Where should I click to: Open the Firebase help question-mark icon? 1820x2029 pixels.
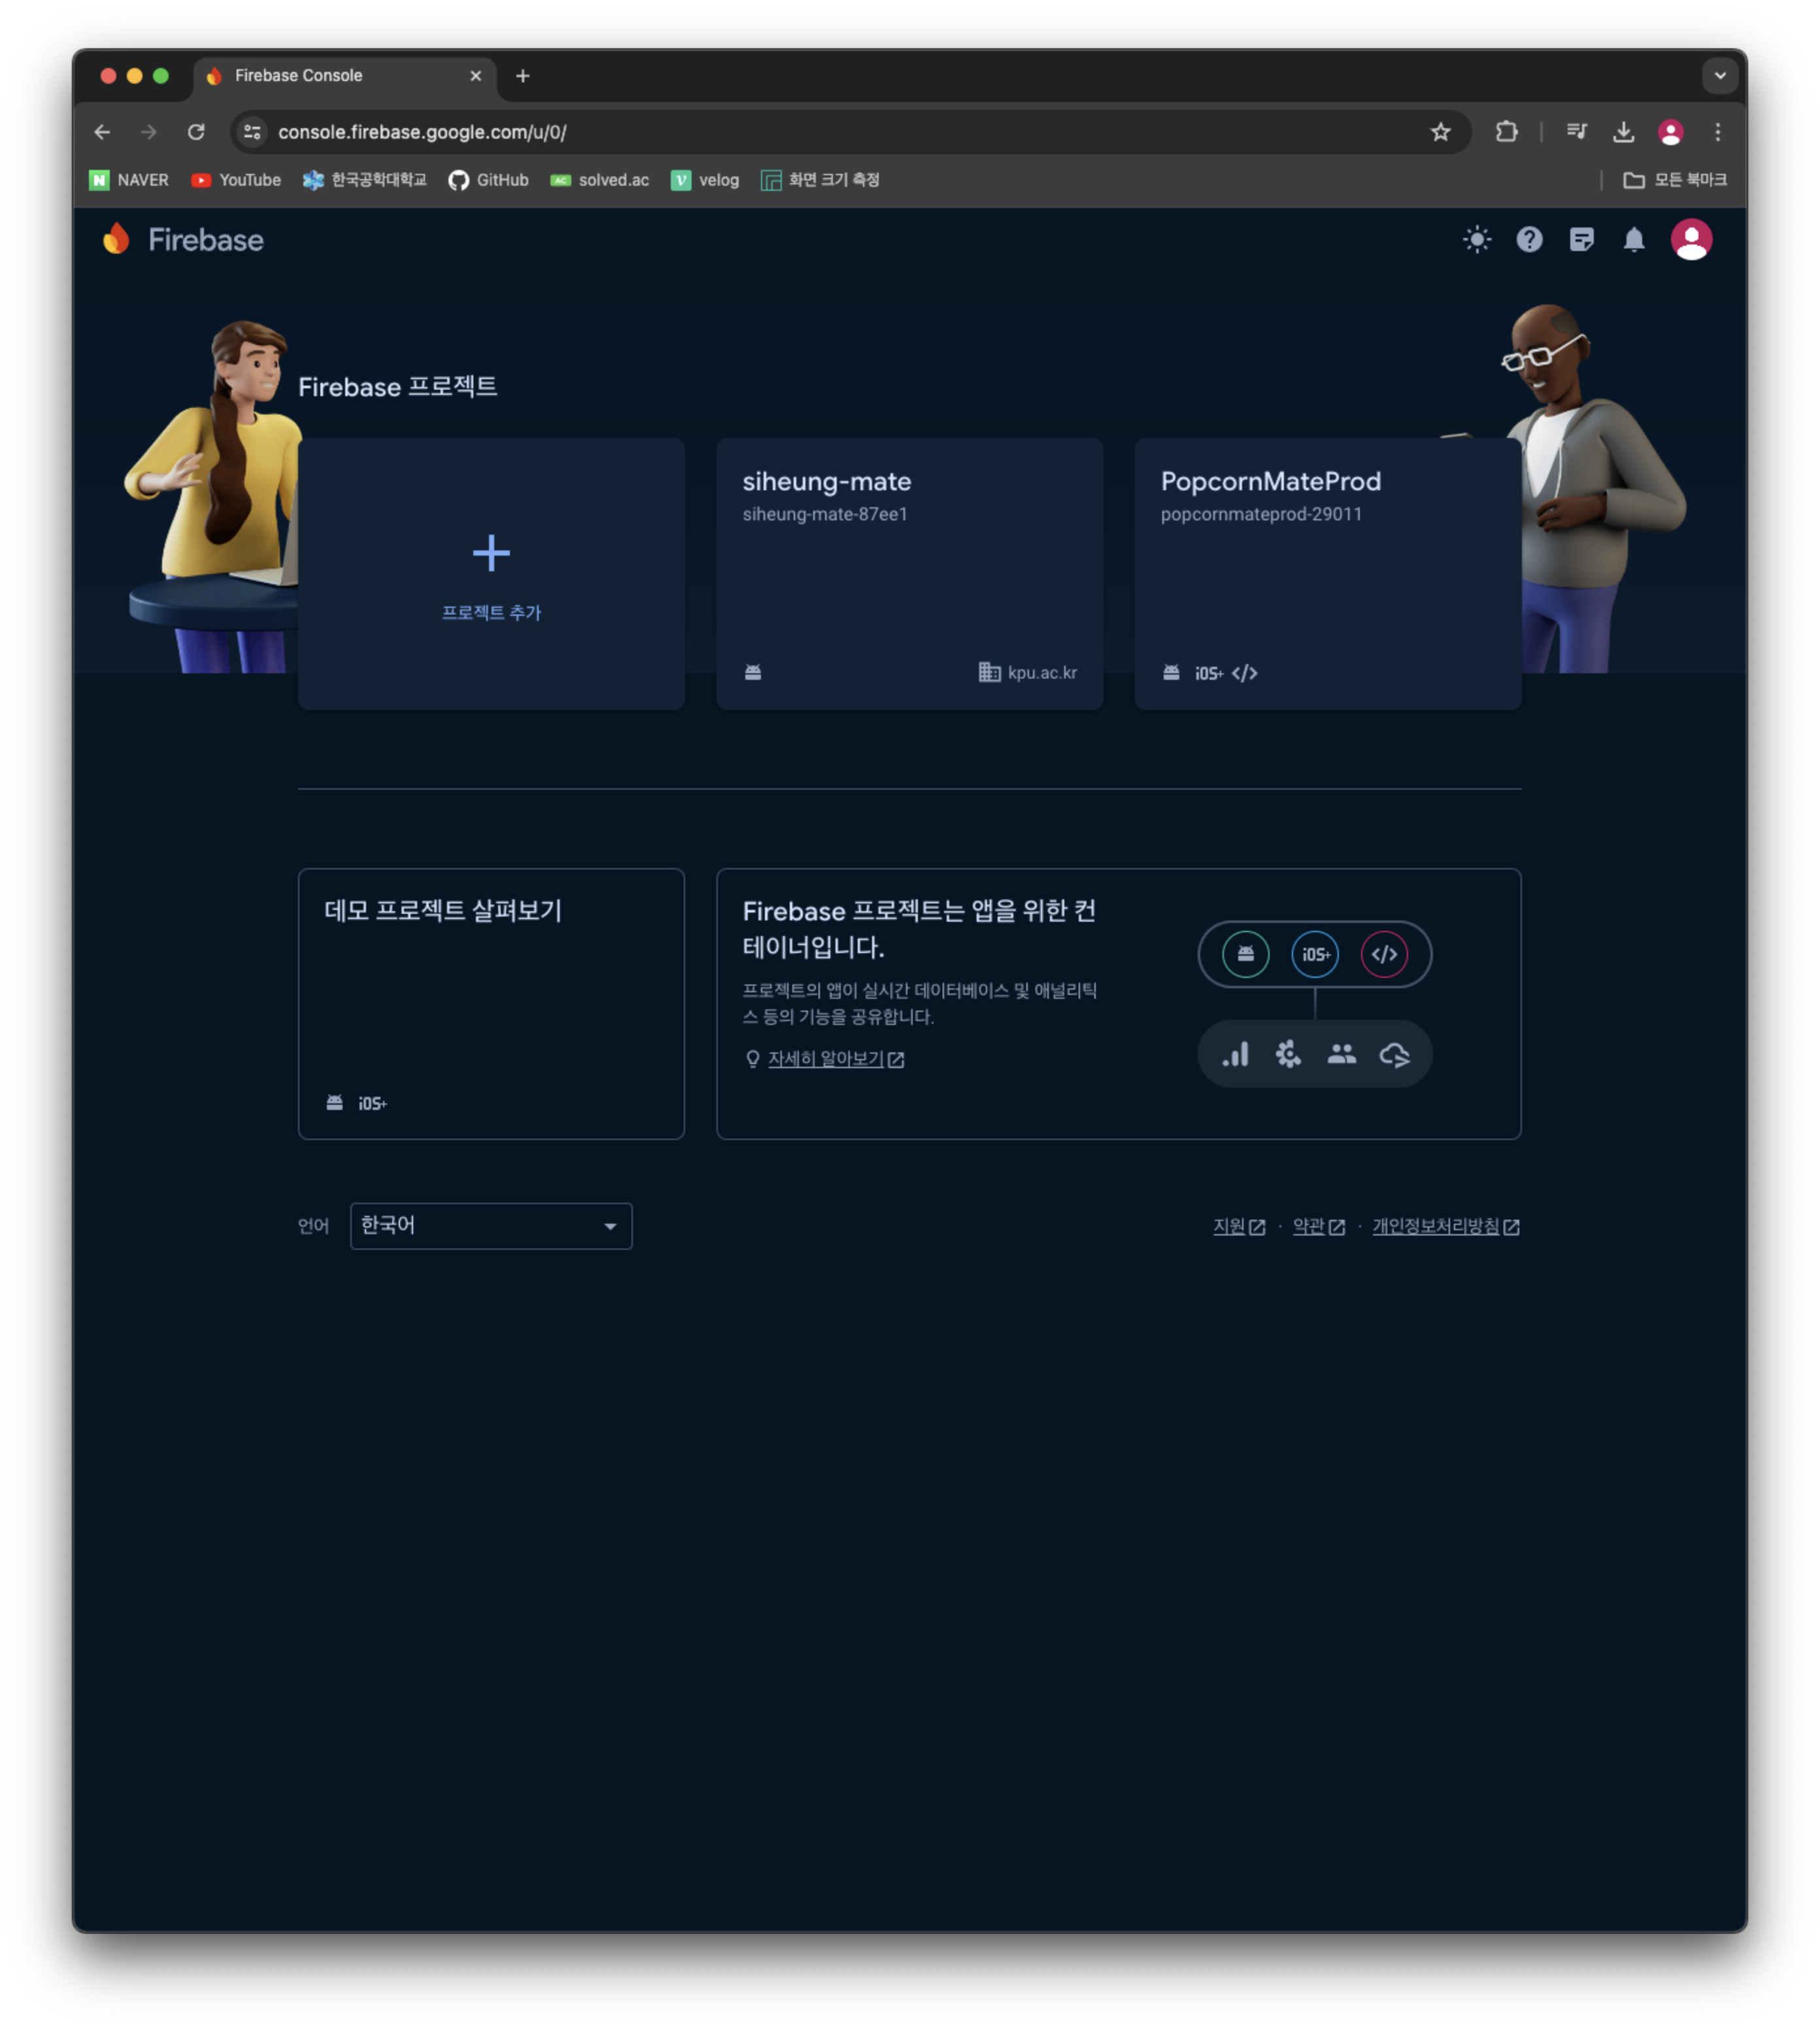(1529, 239)
